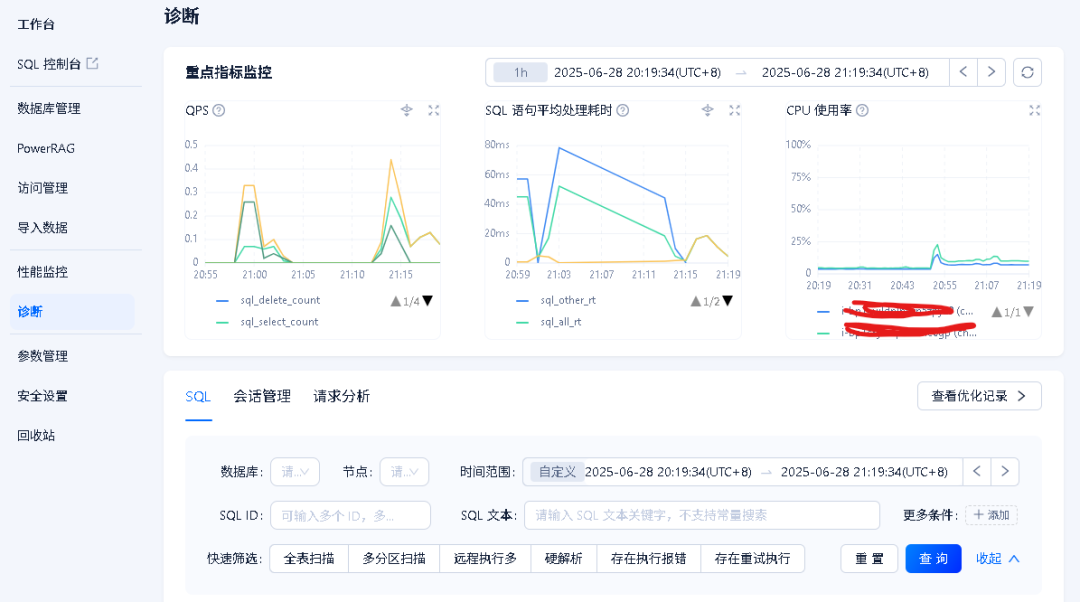1080x602 pixels.
Task: Open 查看优化记录
Action: (979, 396)
